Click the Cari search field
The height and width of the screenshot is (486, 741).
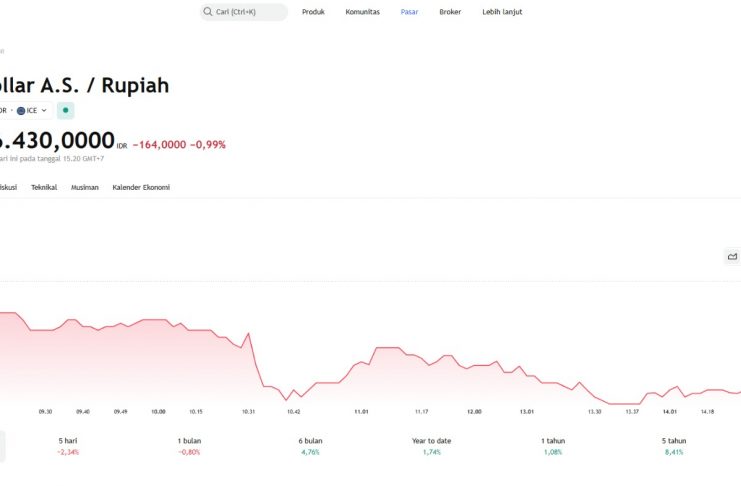248,12
